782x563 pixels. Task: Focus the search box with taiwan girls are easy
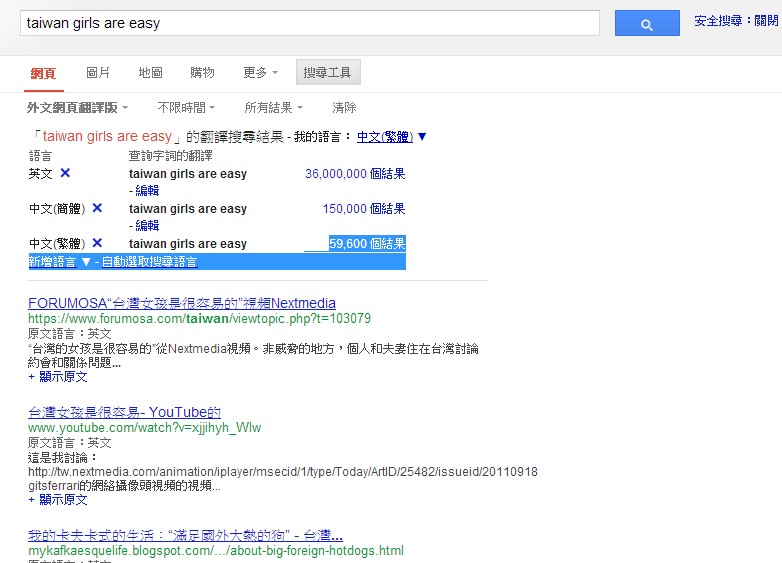pyautogui.click(x=310, y=23)
